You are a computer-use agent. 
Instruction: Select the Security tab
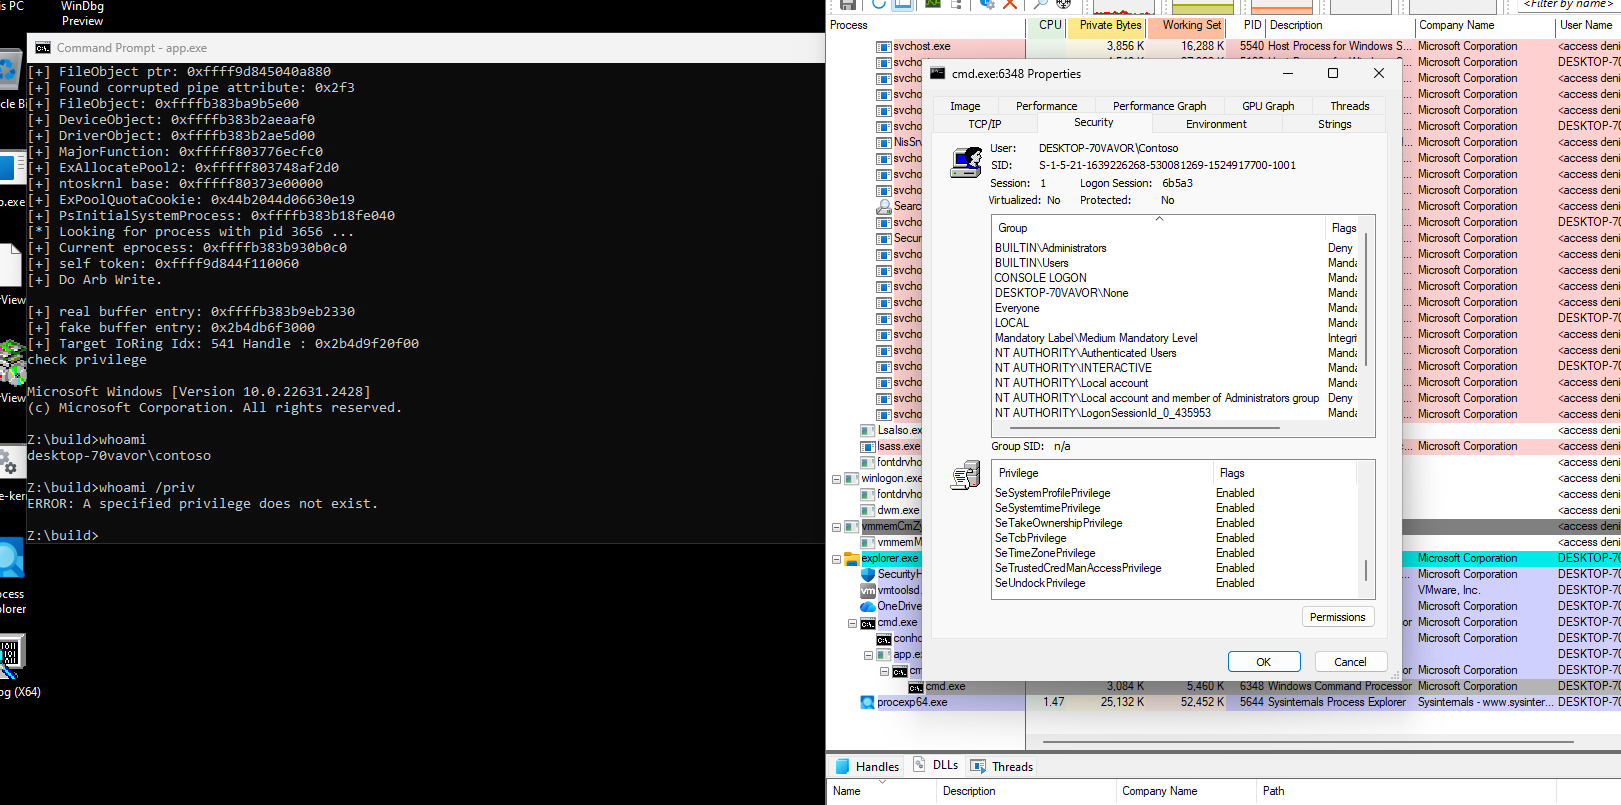[1094, 122]
